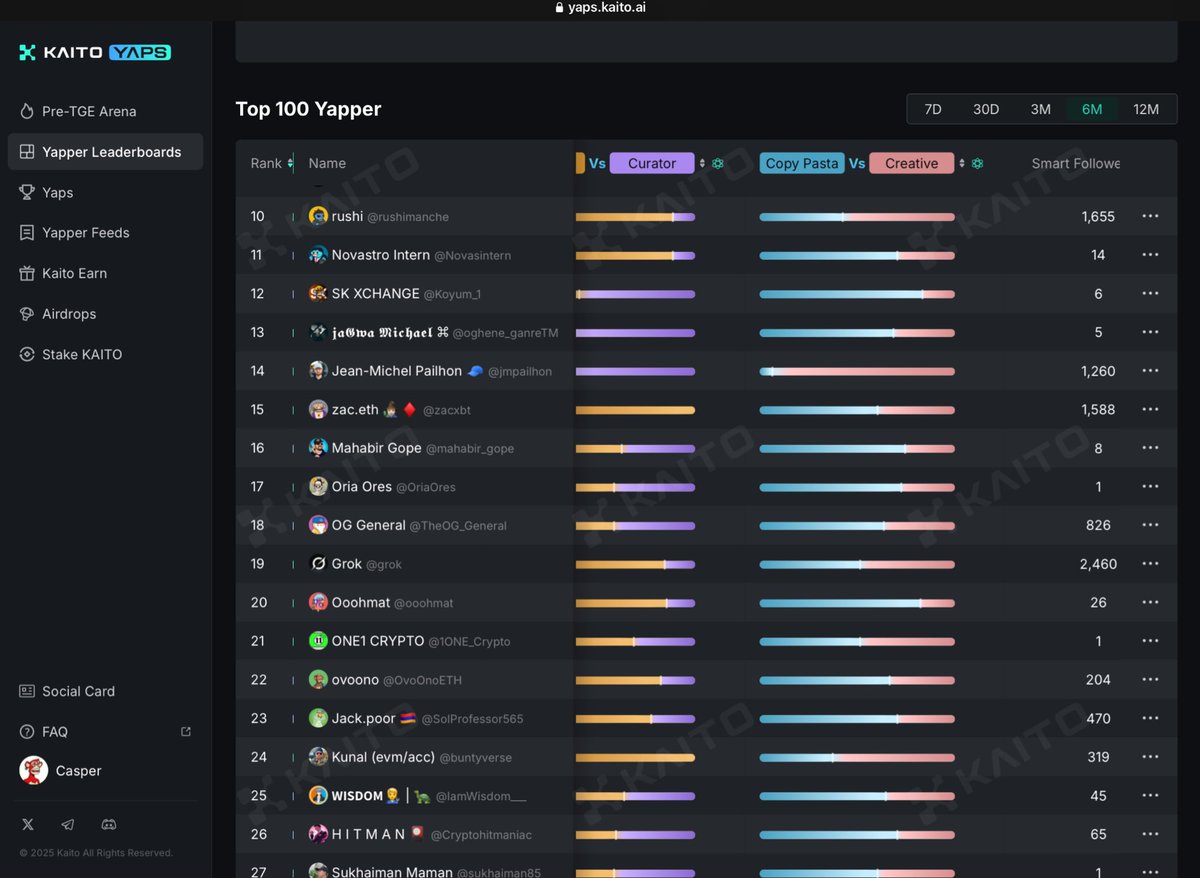Image resolution: width=1200 pixels, height=878 pixels.
Task: Click zac.eth's smart followers value 1,588
Action: (1098, 409)
